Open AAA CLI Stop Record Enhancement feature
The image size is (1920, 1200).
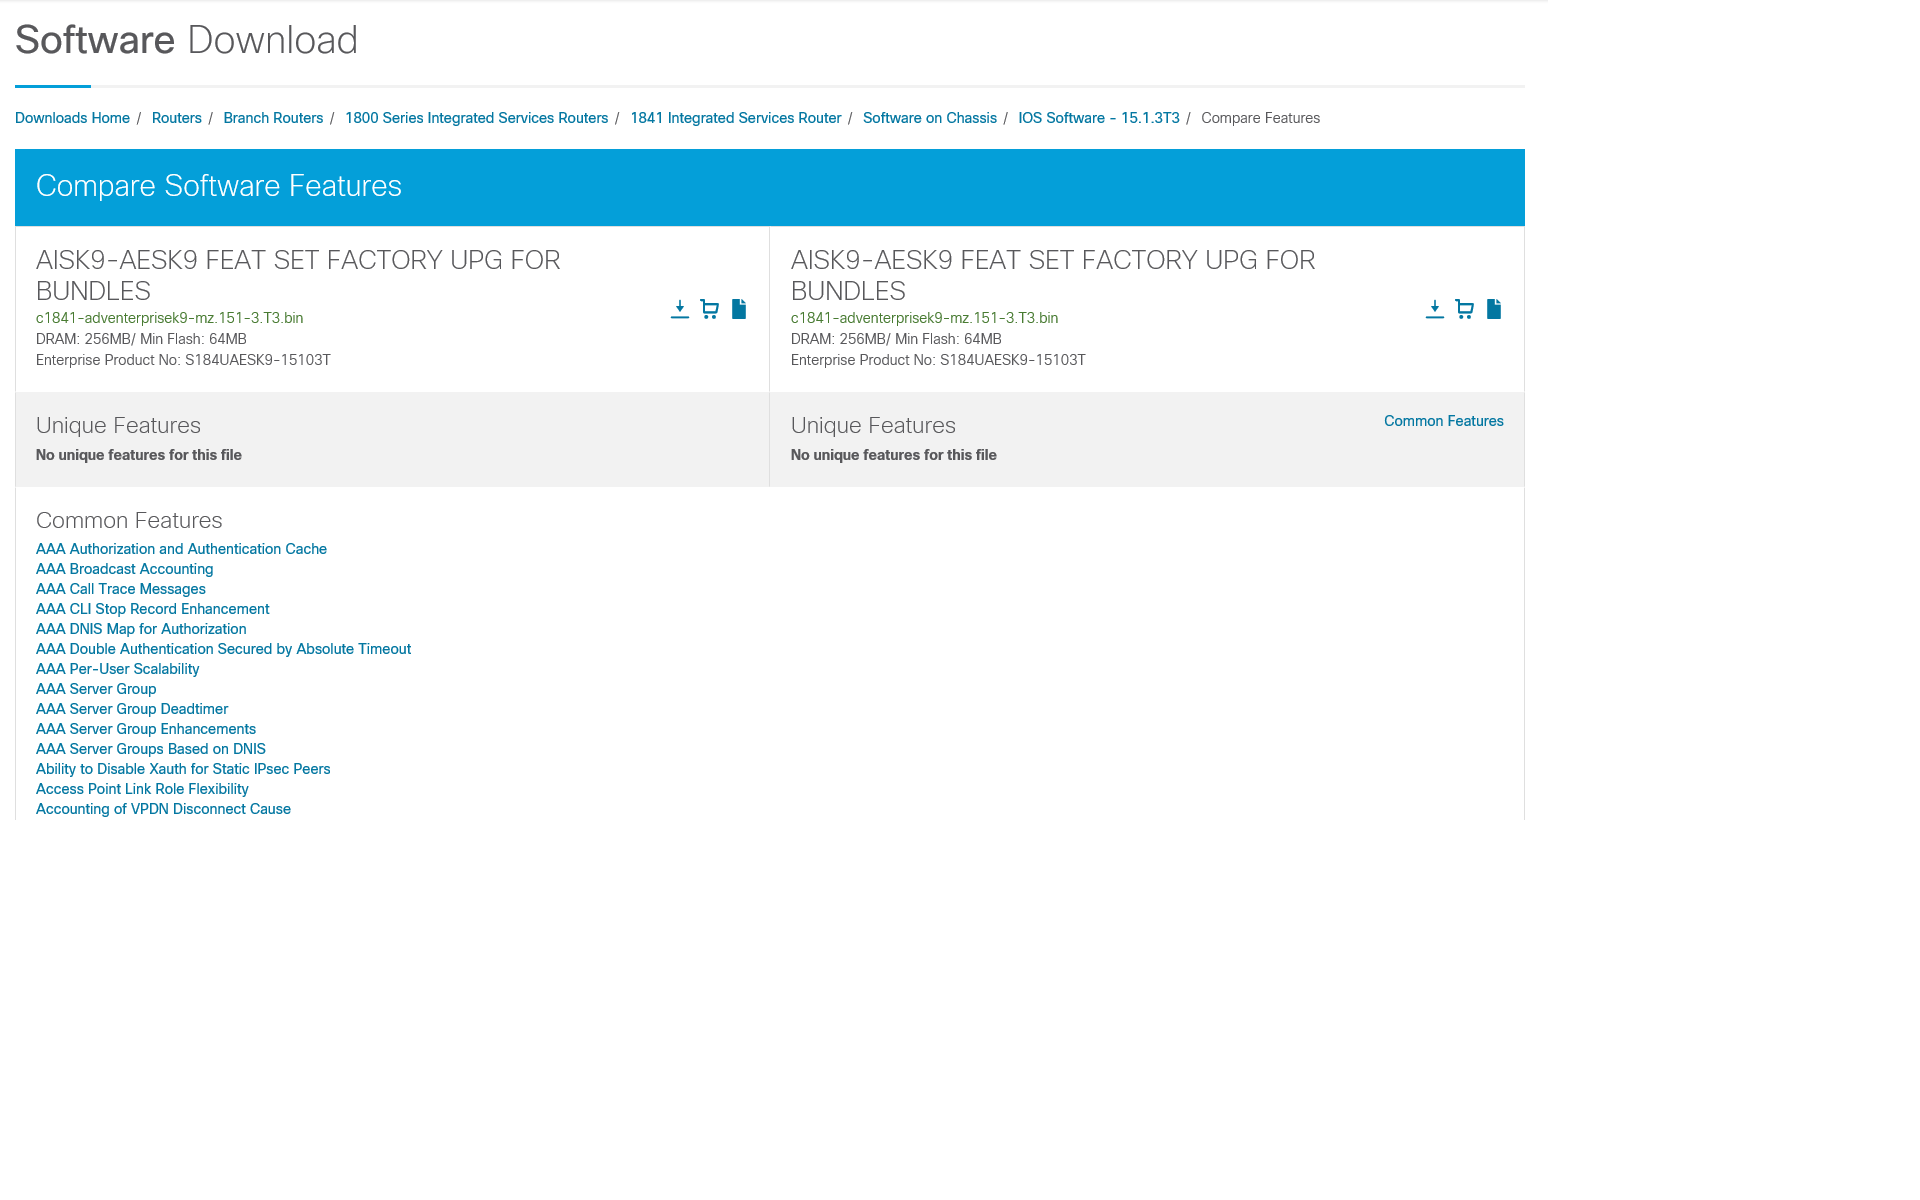(152, 609)
